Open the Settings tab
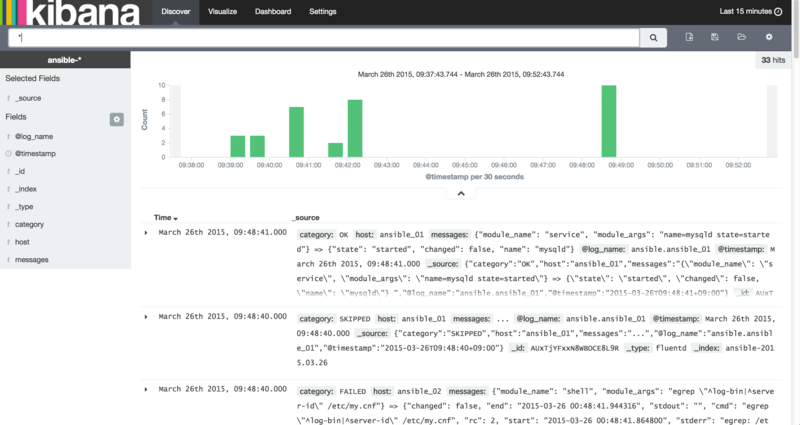 [x=322, y=12]
